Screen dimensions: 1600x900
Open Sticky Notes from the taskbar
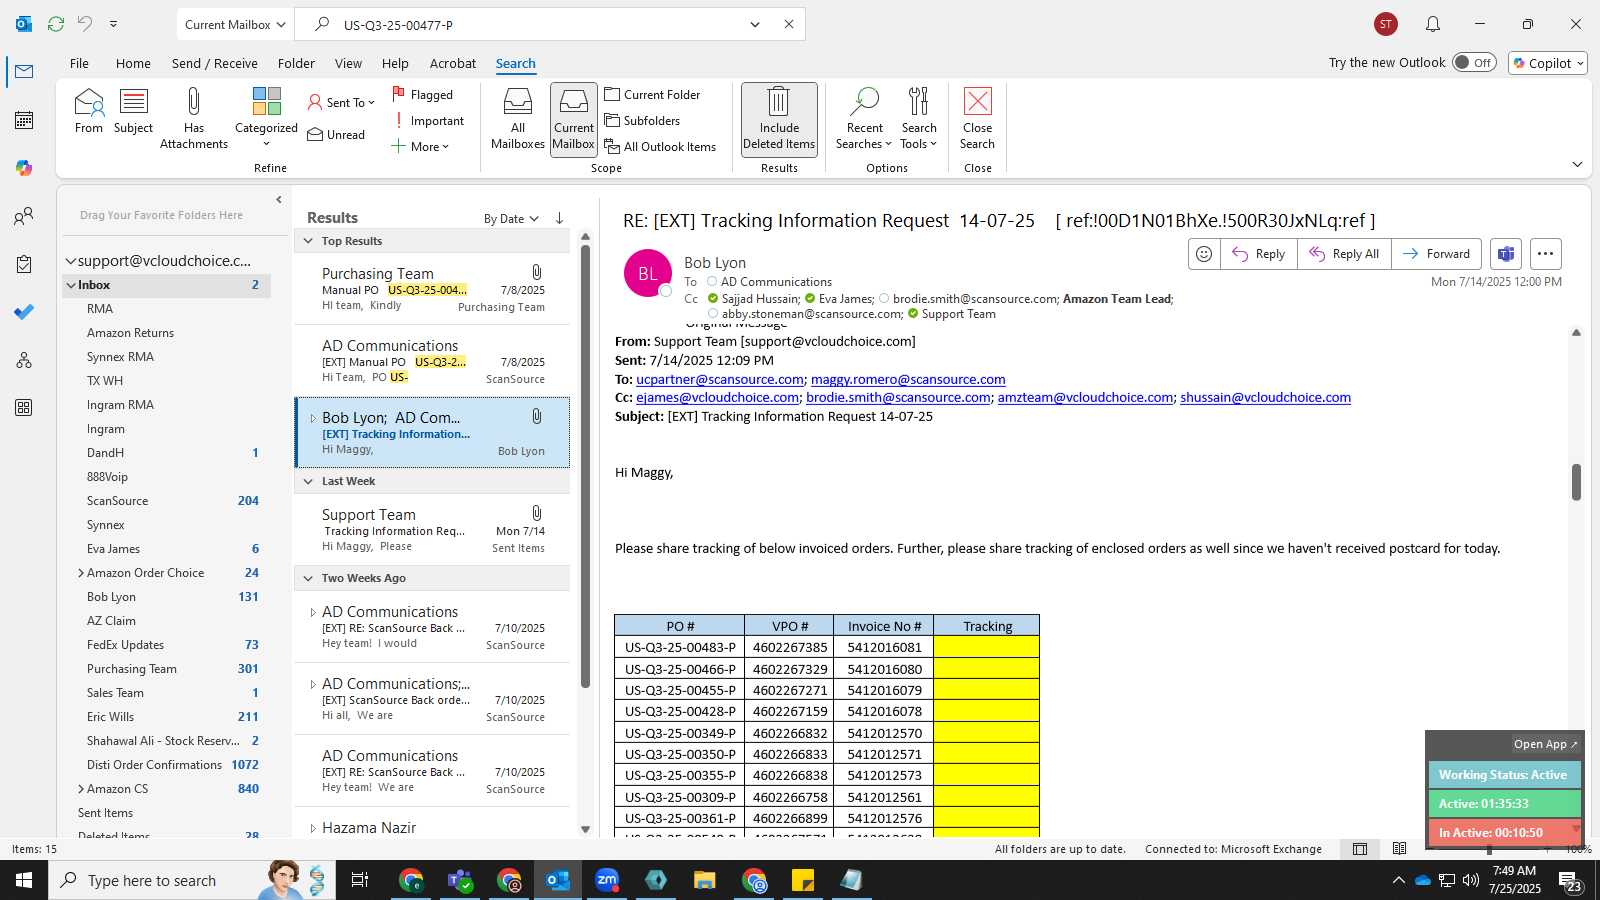803,880
